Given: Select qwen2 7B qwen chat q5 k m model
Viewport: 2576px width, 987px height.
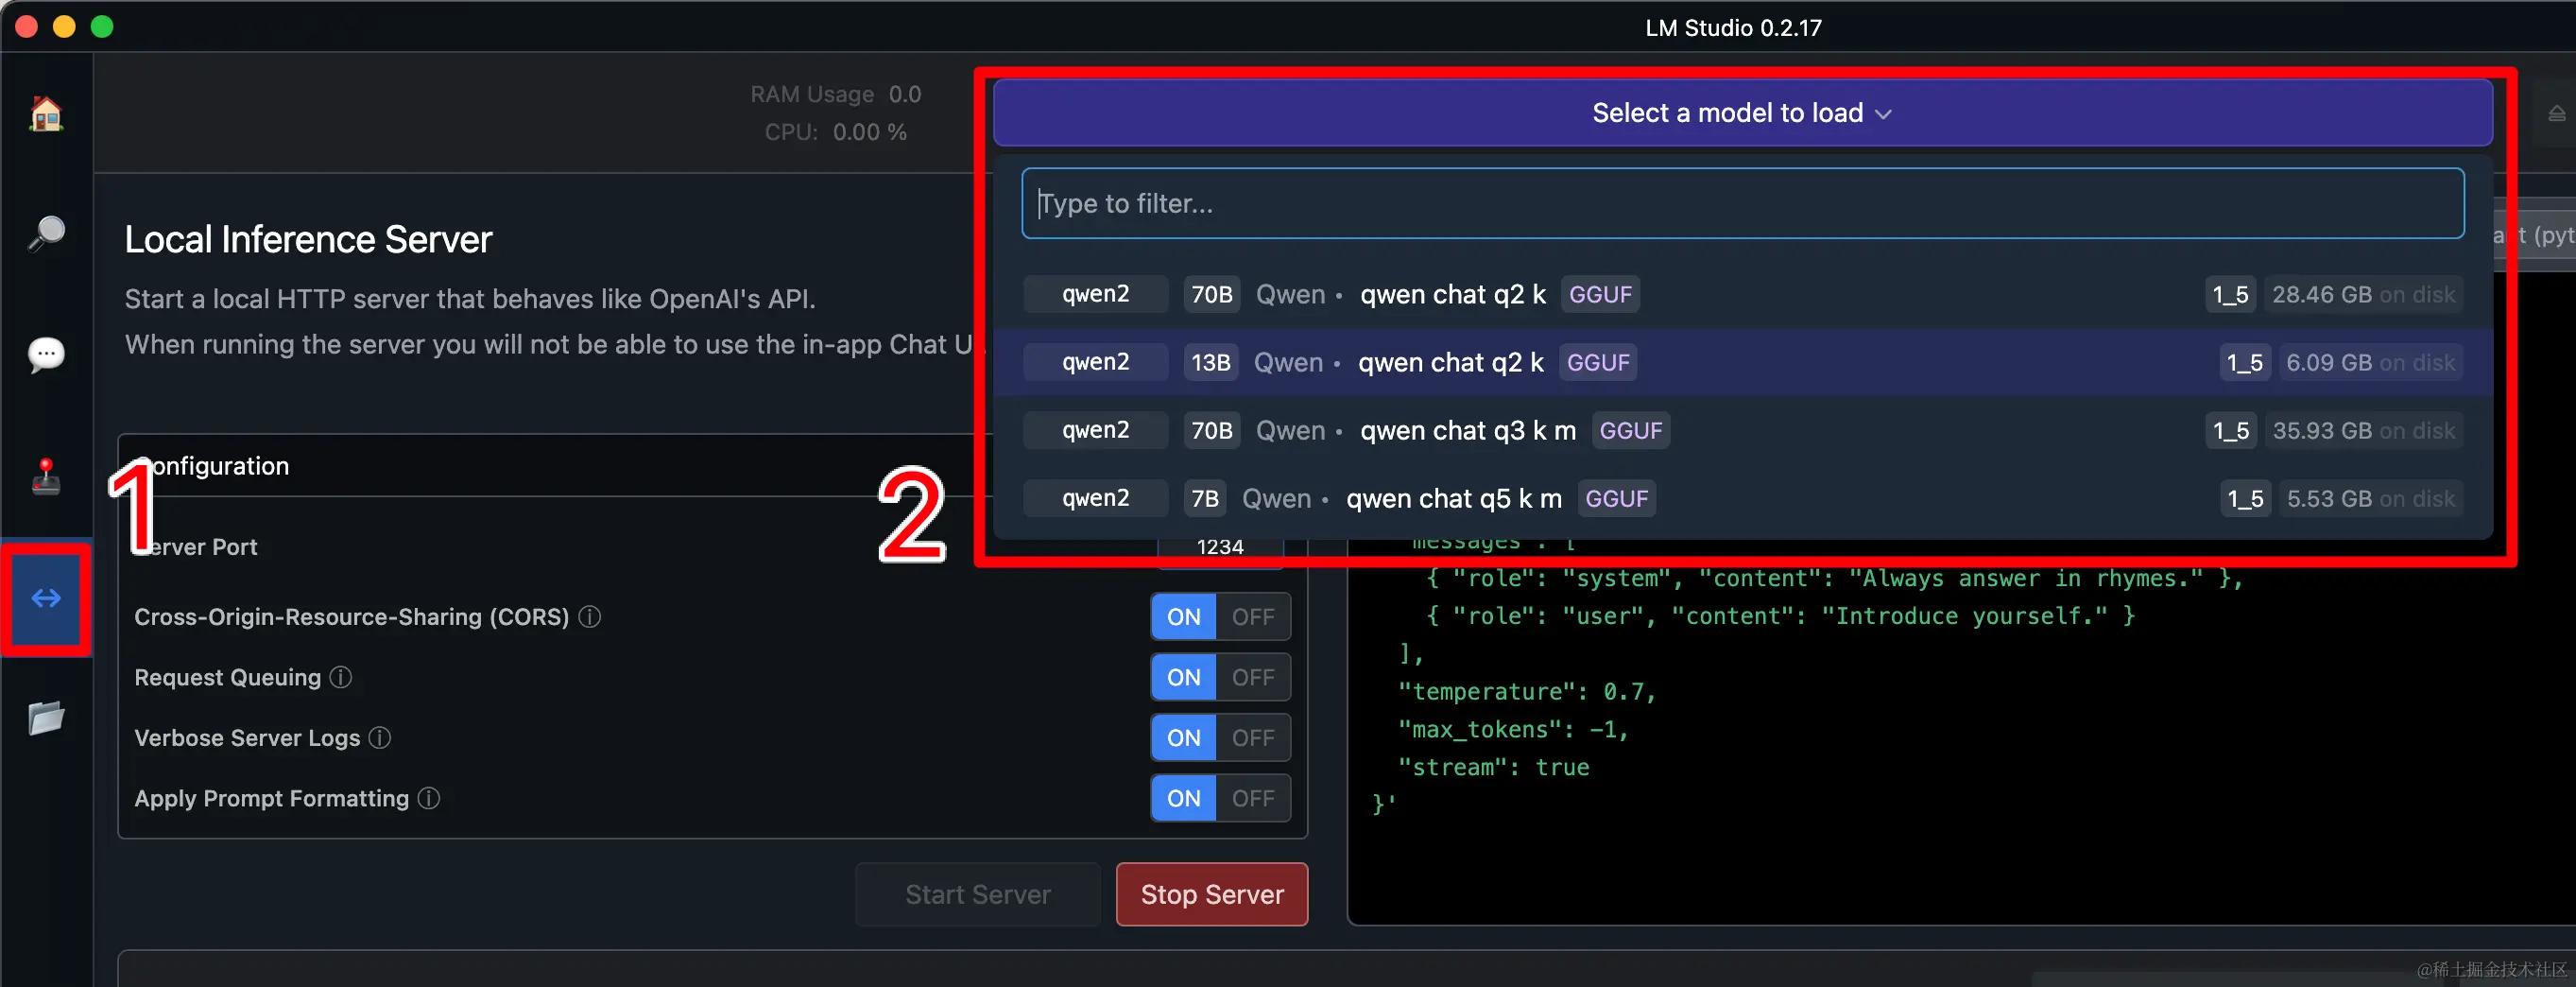Looking at the screenshot, I should [x=1742, y=498].
